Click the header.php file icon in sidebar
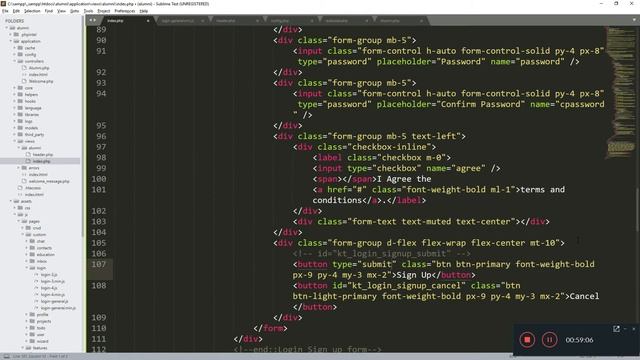Viewport: 640px width, 360px height. click(28, 155)
